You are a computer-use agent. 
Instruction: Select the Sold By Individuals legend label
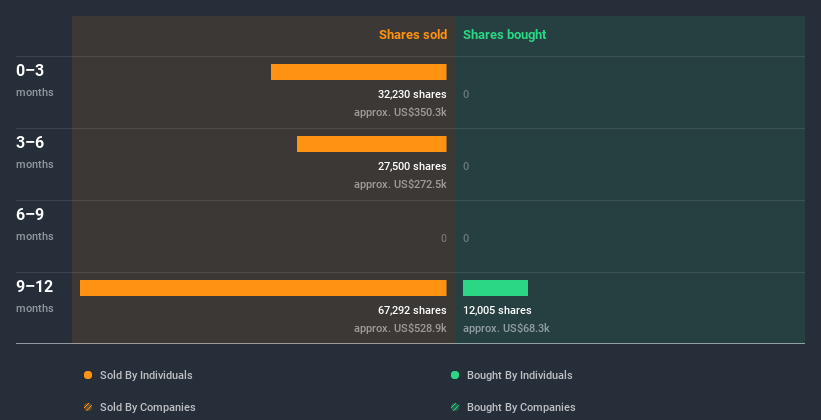(146, 375)
